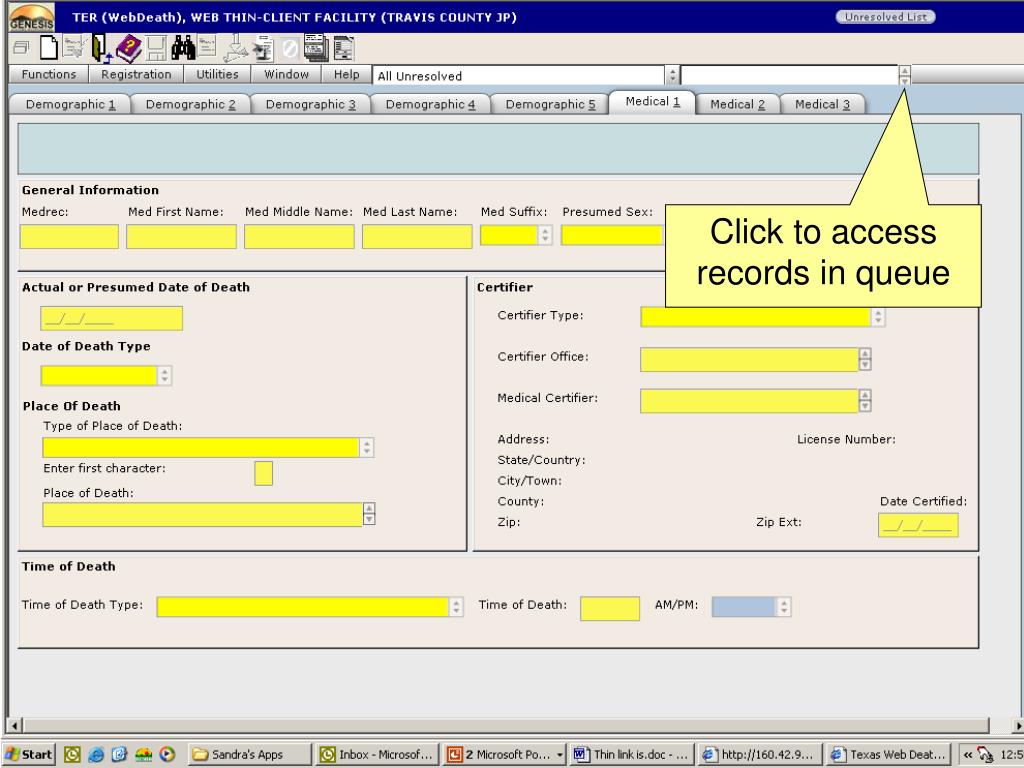Switch to the Demographic 5 tab
The image size is (1024, 768).
pyautogui.click(x=550, y=104)
